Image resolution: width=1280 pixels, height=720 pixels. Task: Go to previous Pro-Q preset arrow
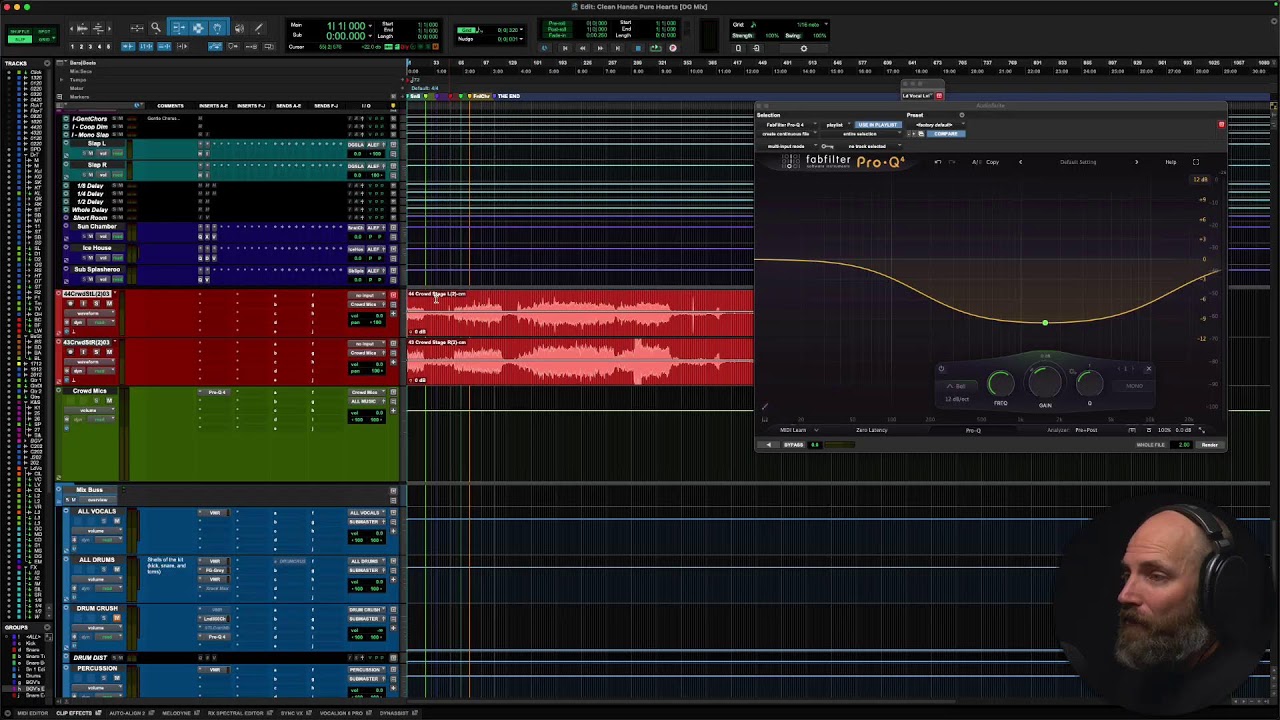(x=1020, y=162)
